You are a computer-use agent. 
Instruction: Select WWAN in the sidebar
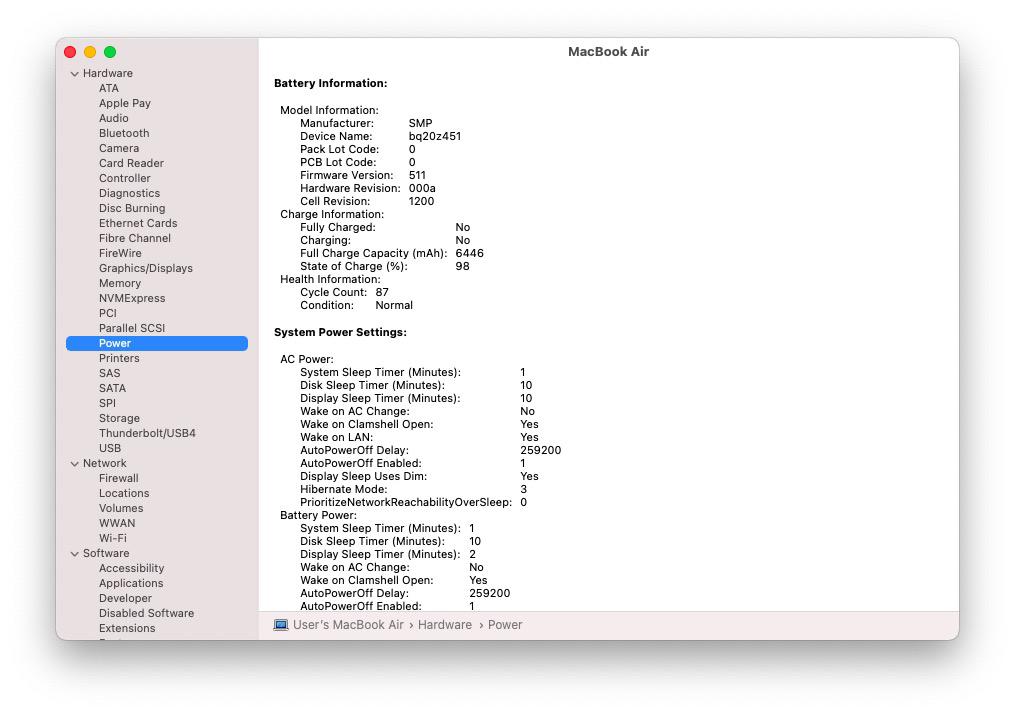(x=117, y=523)
